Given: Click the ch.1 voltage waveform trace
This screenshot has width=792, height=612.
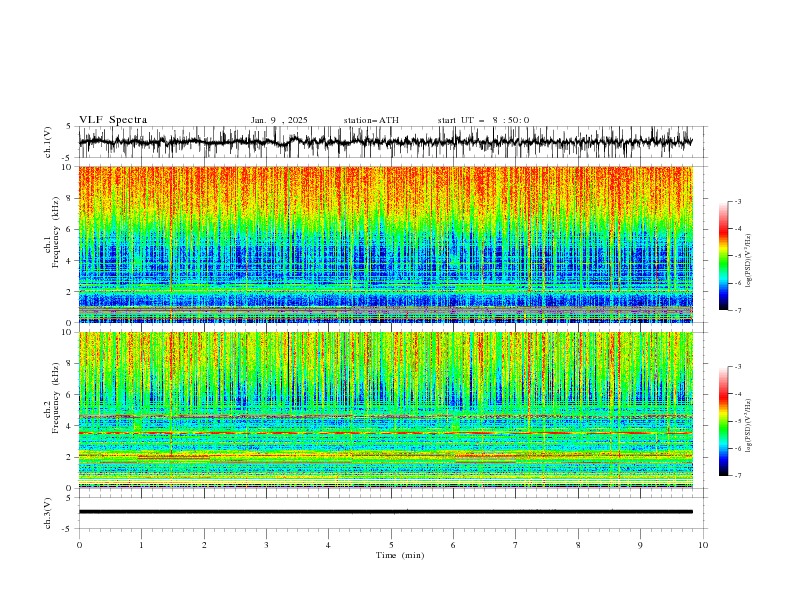Looking at the screenshot, I should coord(385,142).
